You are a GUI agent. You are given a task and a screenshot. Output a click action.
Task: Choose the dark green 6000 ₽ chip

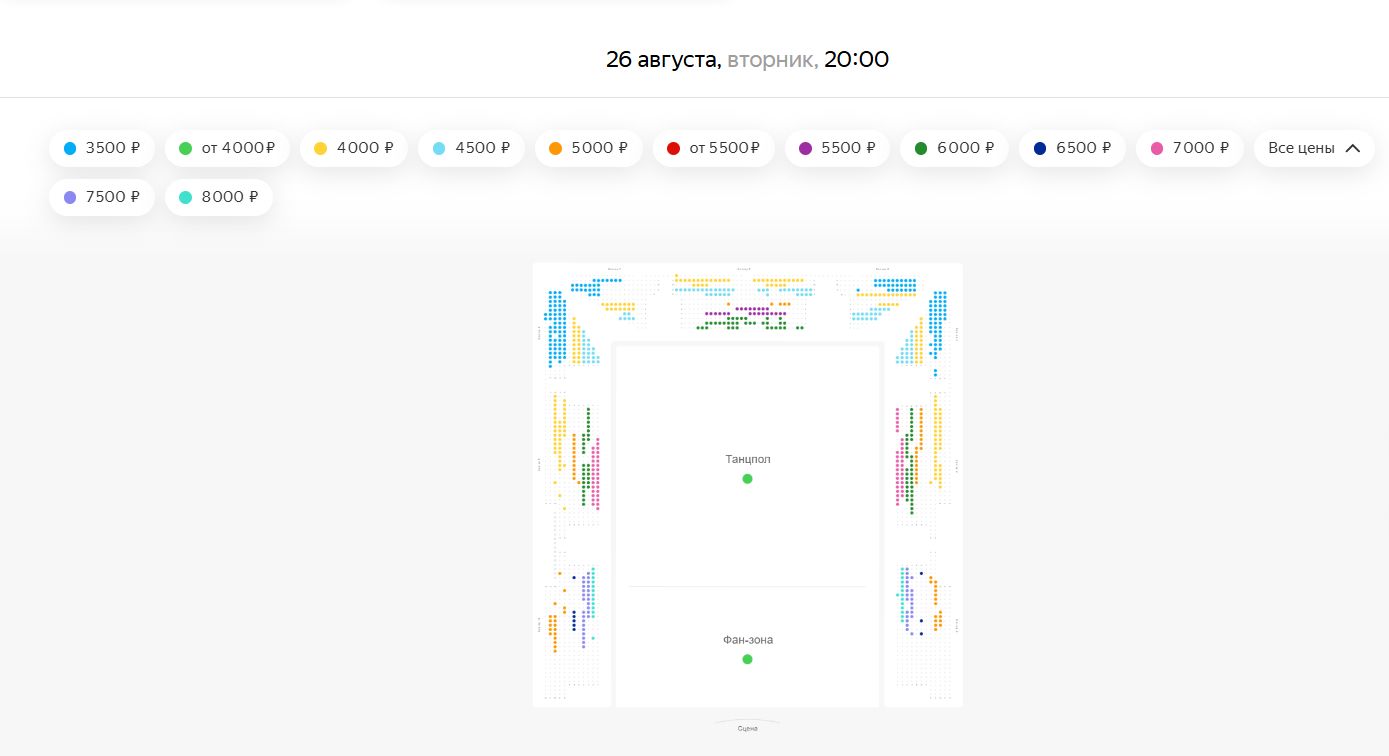[x=955, y=148]
